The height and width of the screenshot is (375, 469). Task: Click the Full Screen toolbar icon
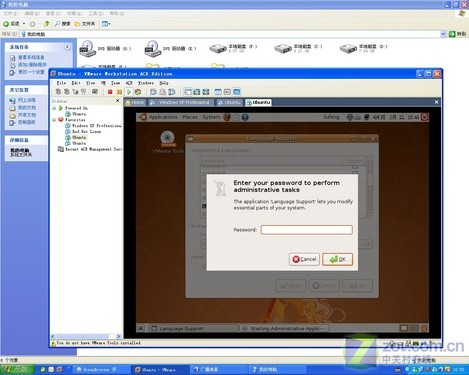click(x=206, y=92)
